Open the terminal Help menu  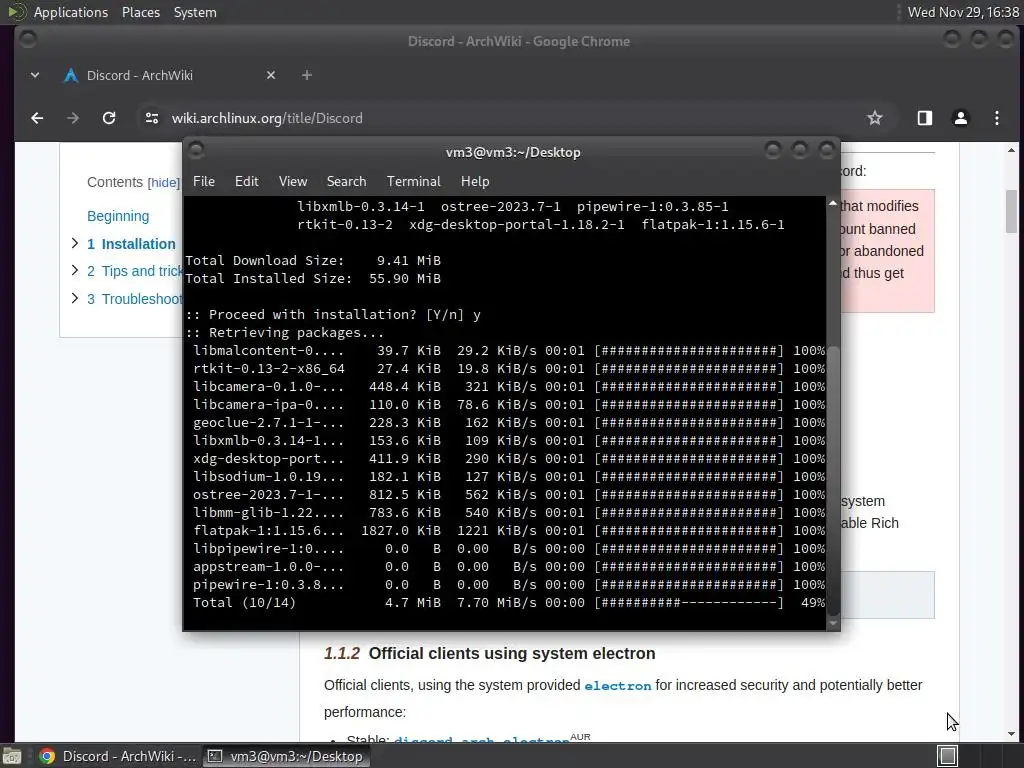point(475,182)
